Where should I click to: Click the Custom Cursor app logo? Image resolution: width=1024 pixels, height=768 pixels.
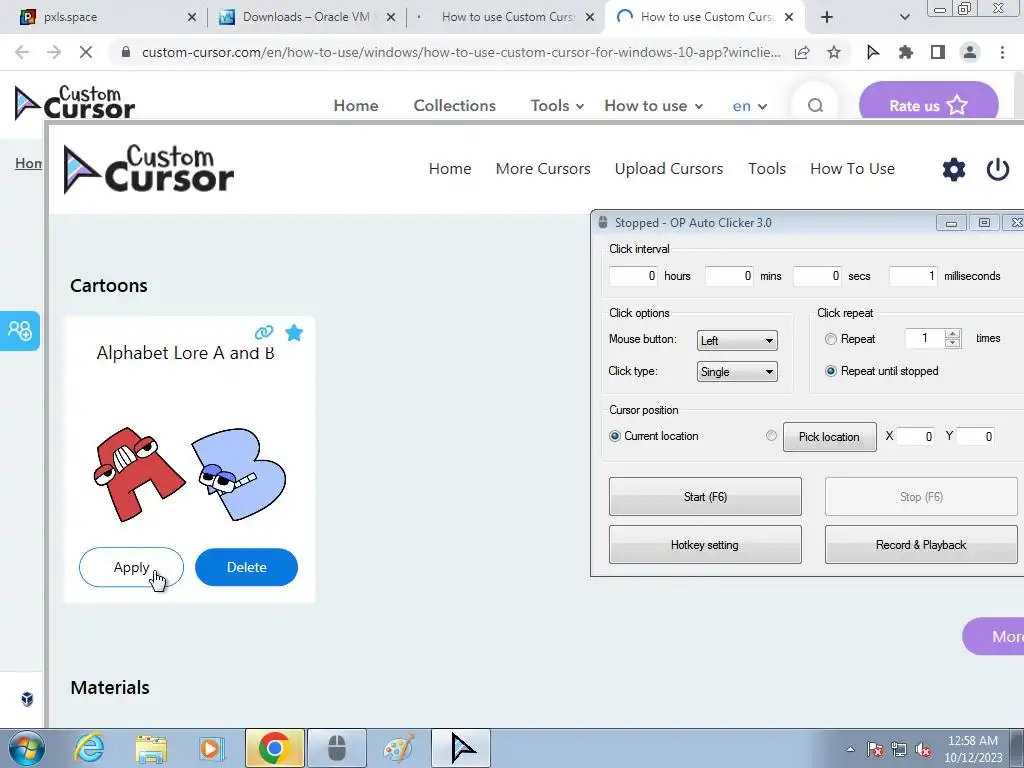point(149,169)
